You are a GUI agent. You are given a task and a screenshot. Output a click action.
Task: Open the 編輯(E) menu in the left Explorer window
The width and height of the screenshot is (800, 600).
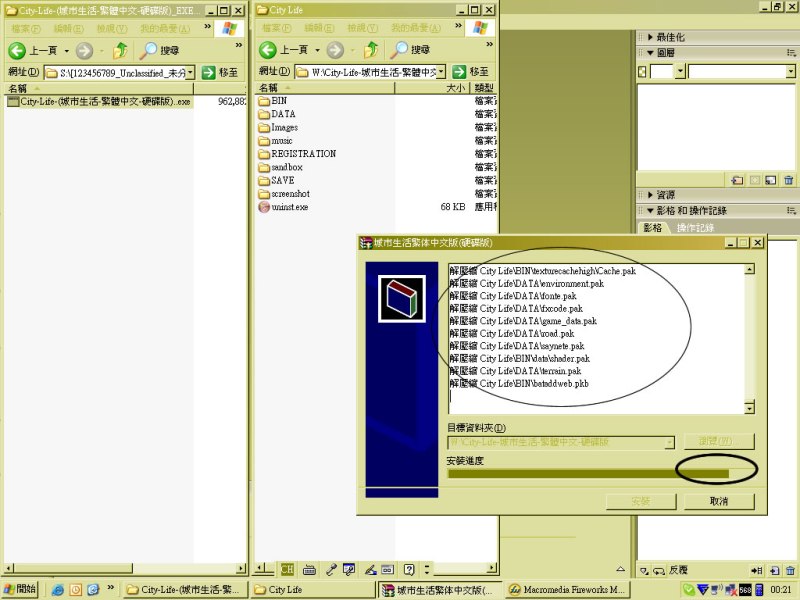[x=68, y=29]
